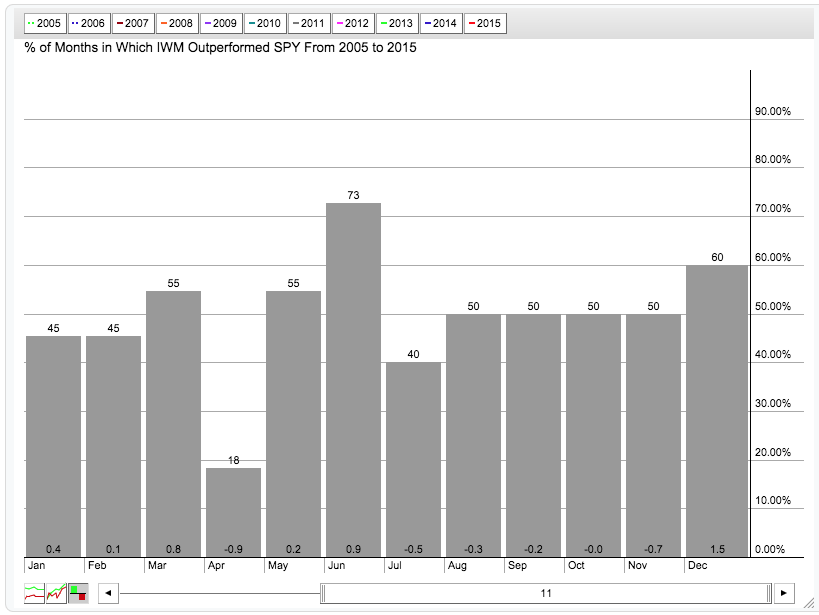Click the March bar with 0.8 value

click(x=173, y=424)
